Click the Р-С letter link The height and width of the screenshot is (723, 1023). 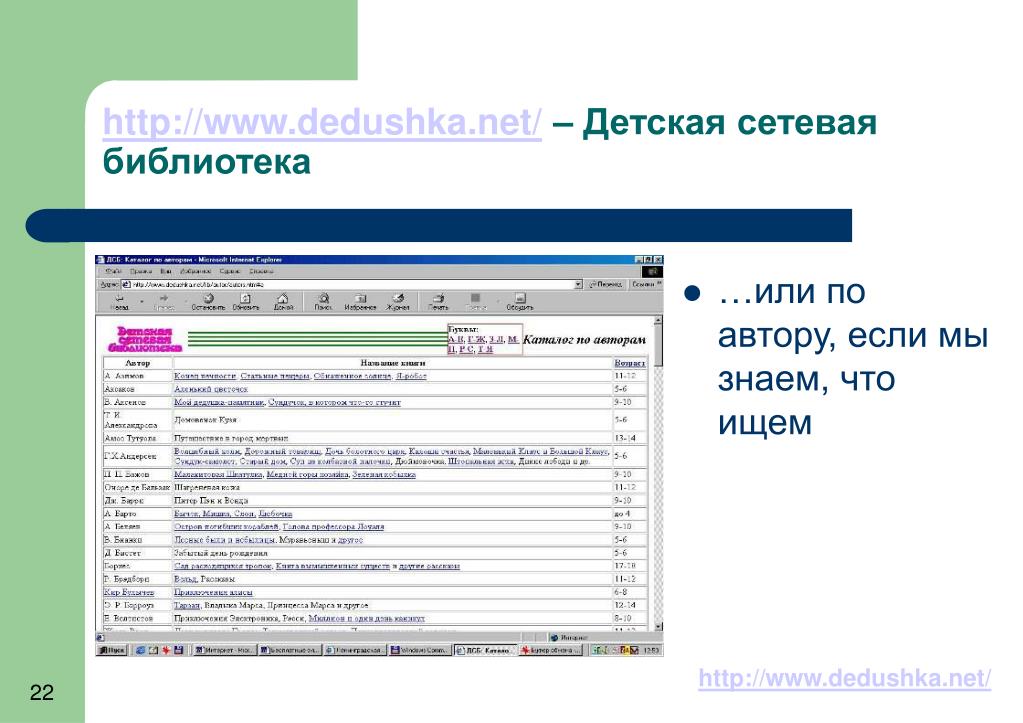[x=466, y=349]
